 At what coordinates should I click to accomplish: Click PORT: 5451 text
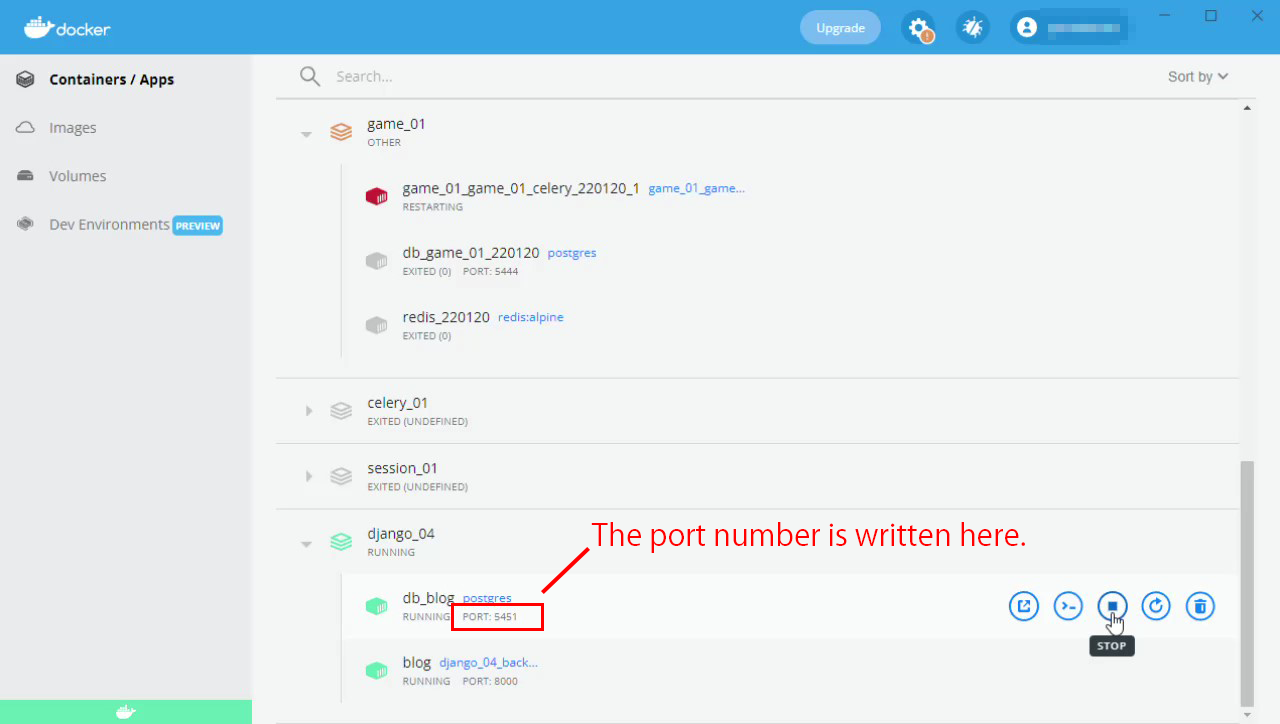(x=490, y=617)
